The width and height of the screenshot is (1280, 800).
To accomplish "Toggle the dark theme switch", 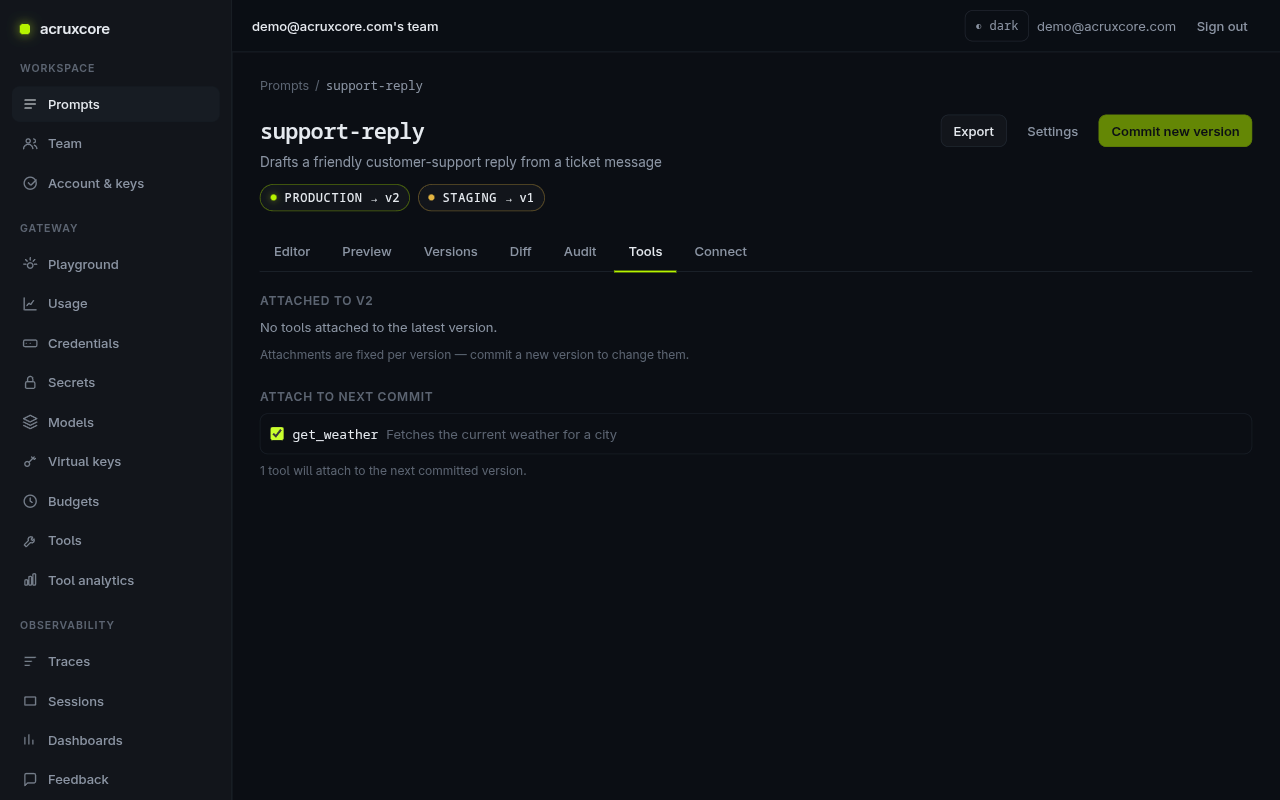I will coord(996,26).
